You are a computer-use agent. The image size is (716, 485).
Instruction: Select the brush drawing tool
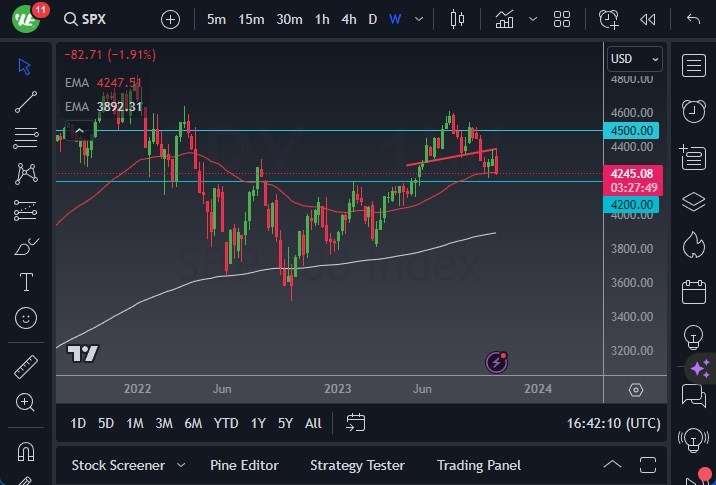click(26, 246)
